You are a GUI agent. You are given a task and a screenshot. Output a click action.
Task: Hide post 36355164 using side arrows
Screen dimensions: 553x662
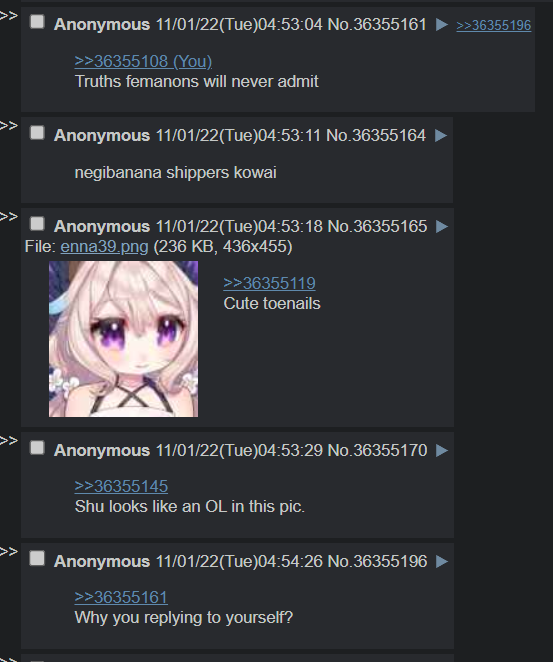click(x=8, y=126)
